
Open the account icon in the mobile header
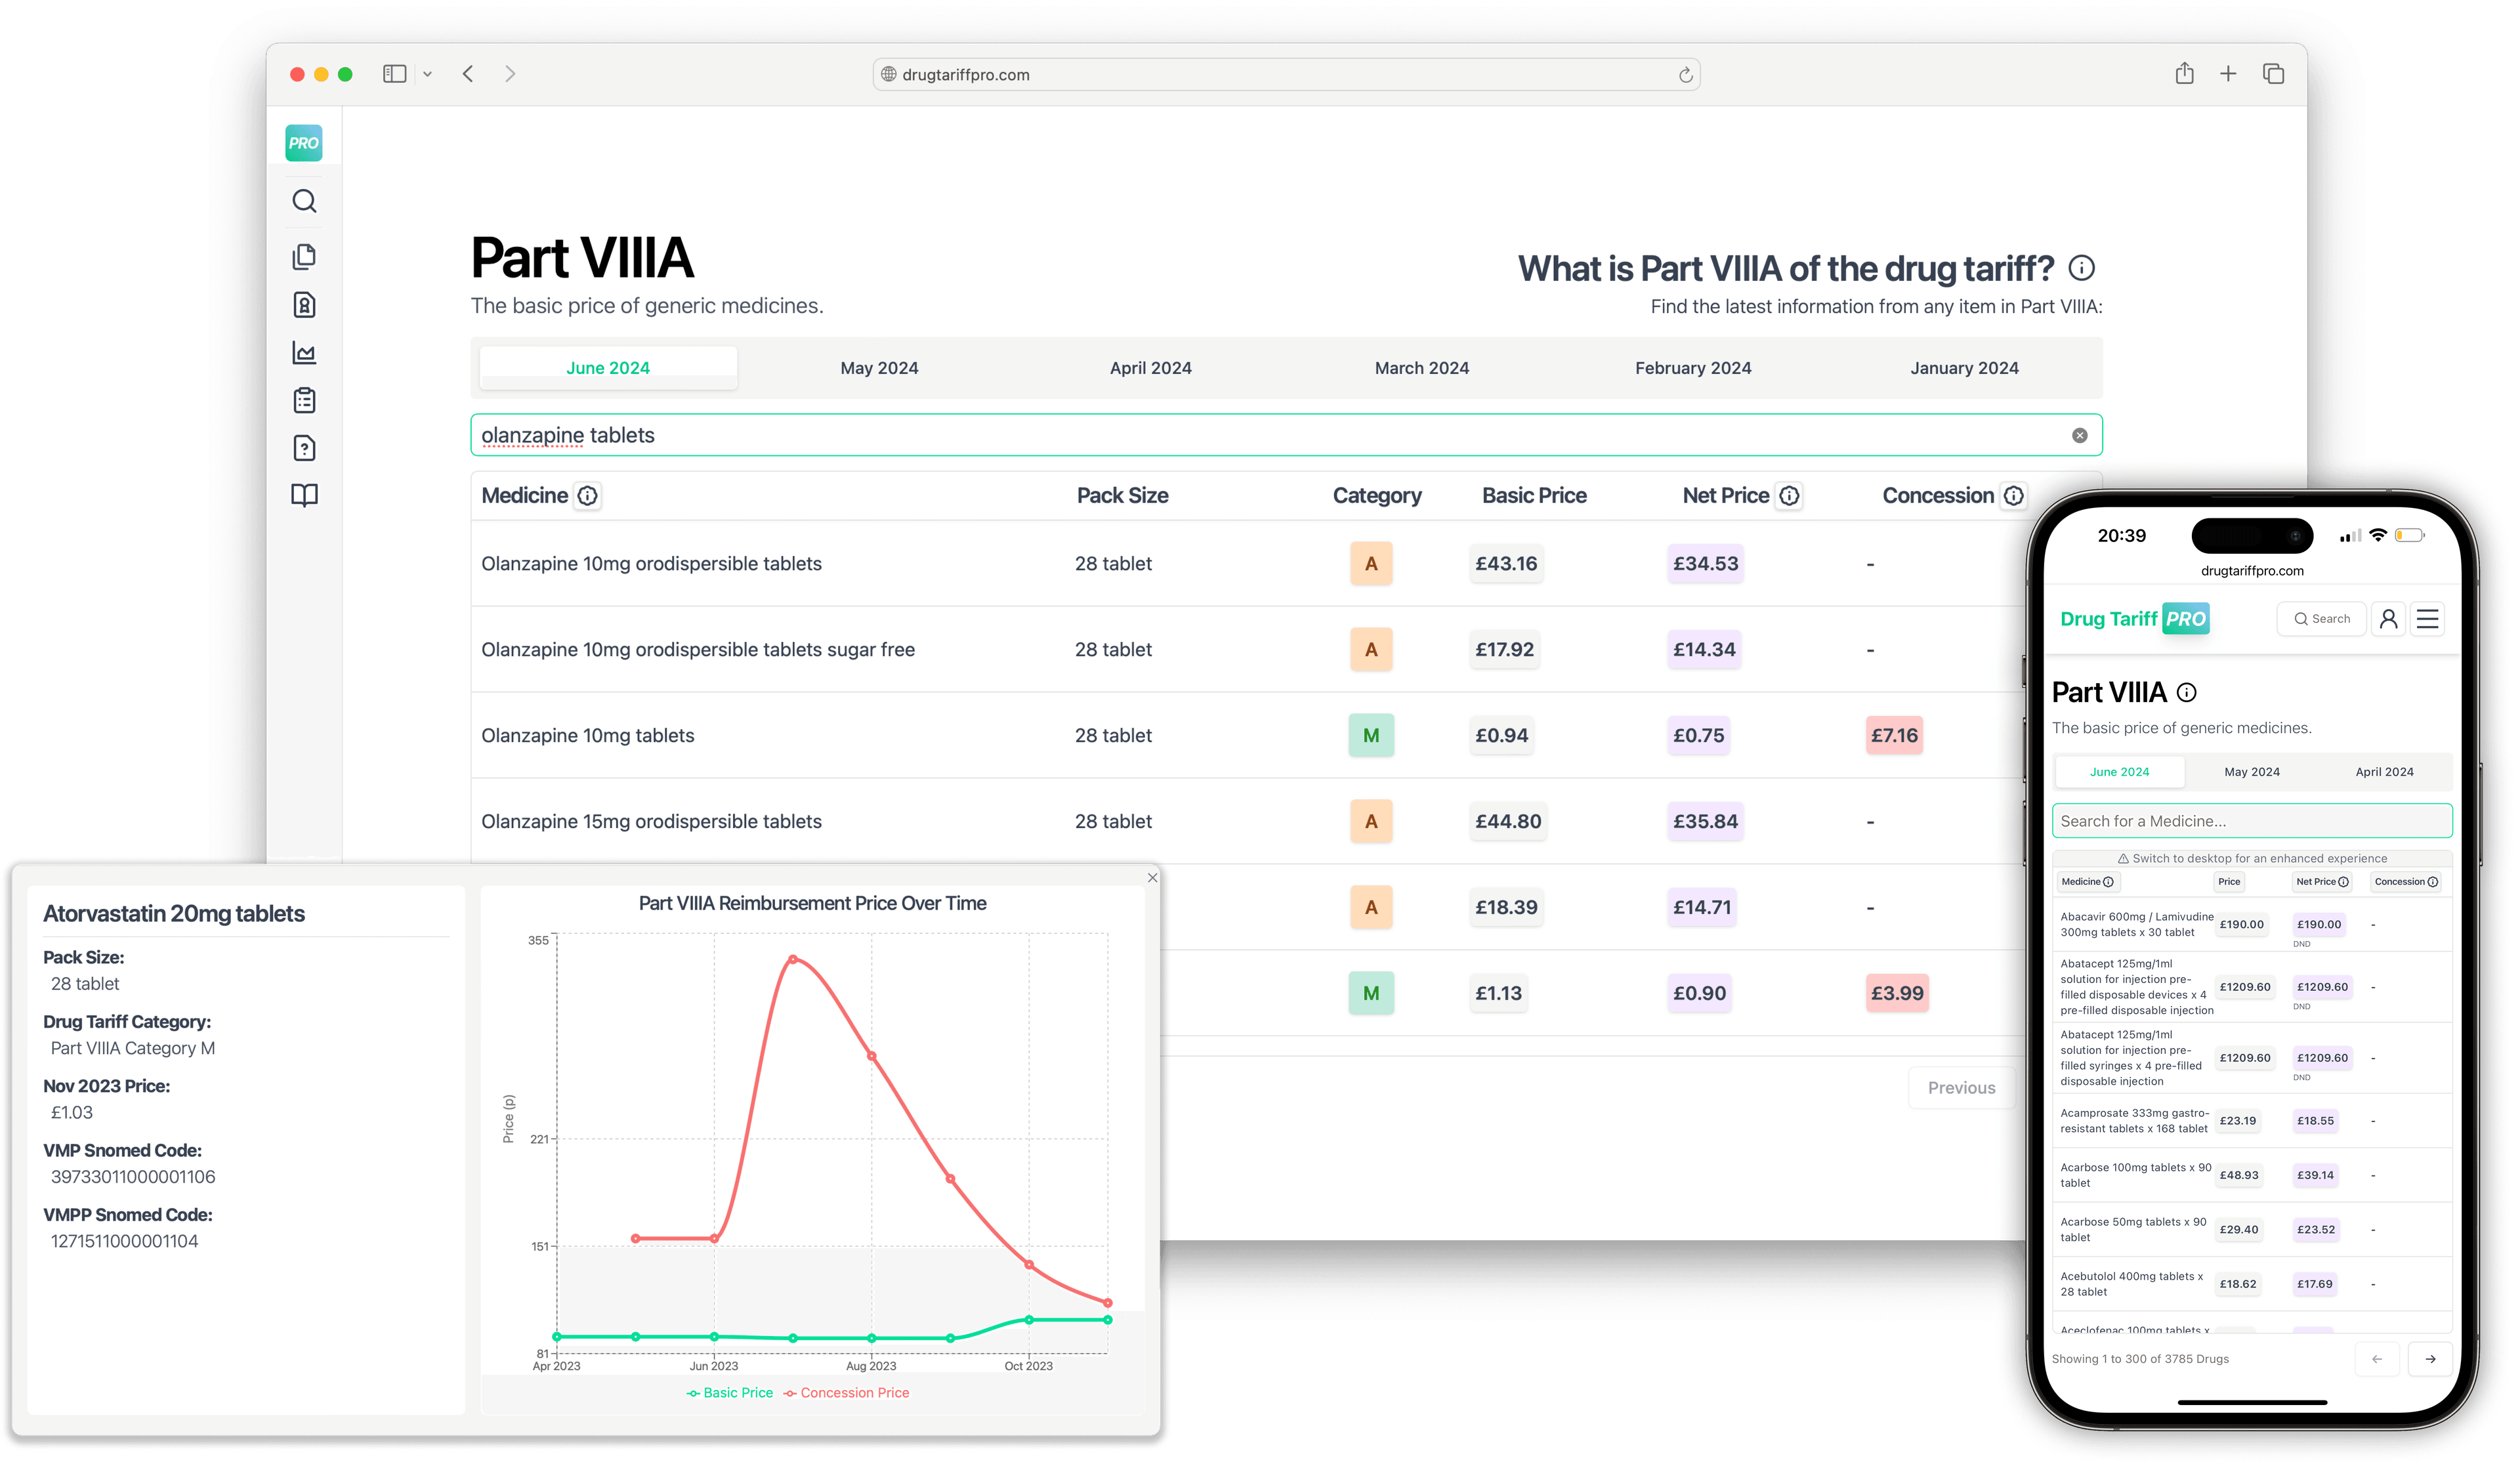2389,618
